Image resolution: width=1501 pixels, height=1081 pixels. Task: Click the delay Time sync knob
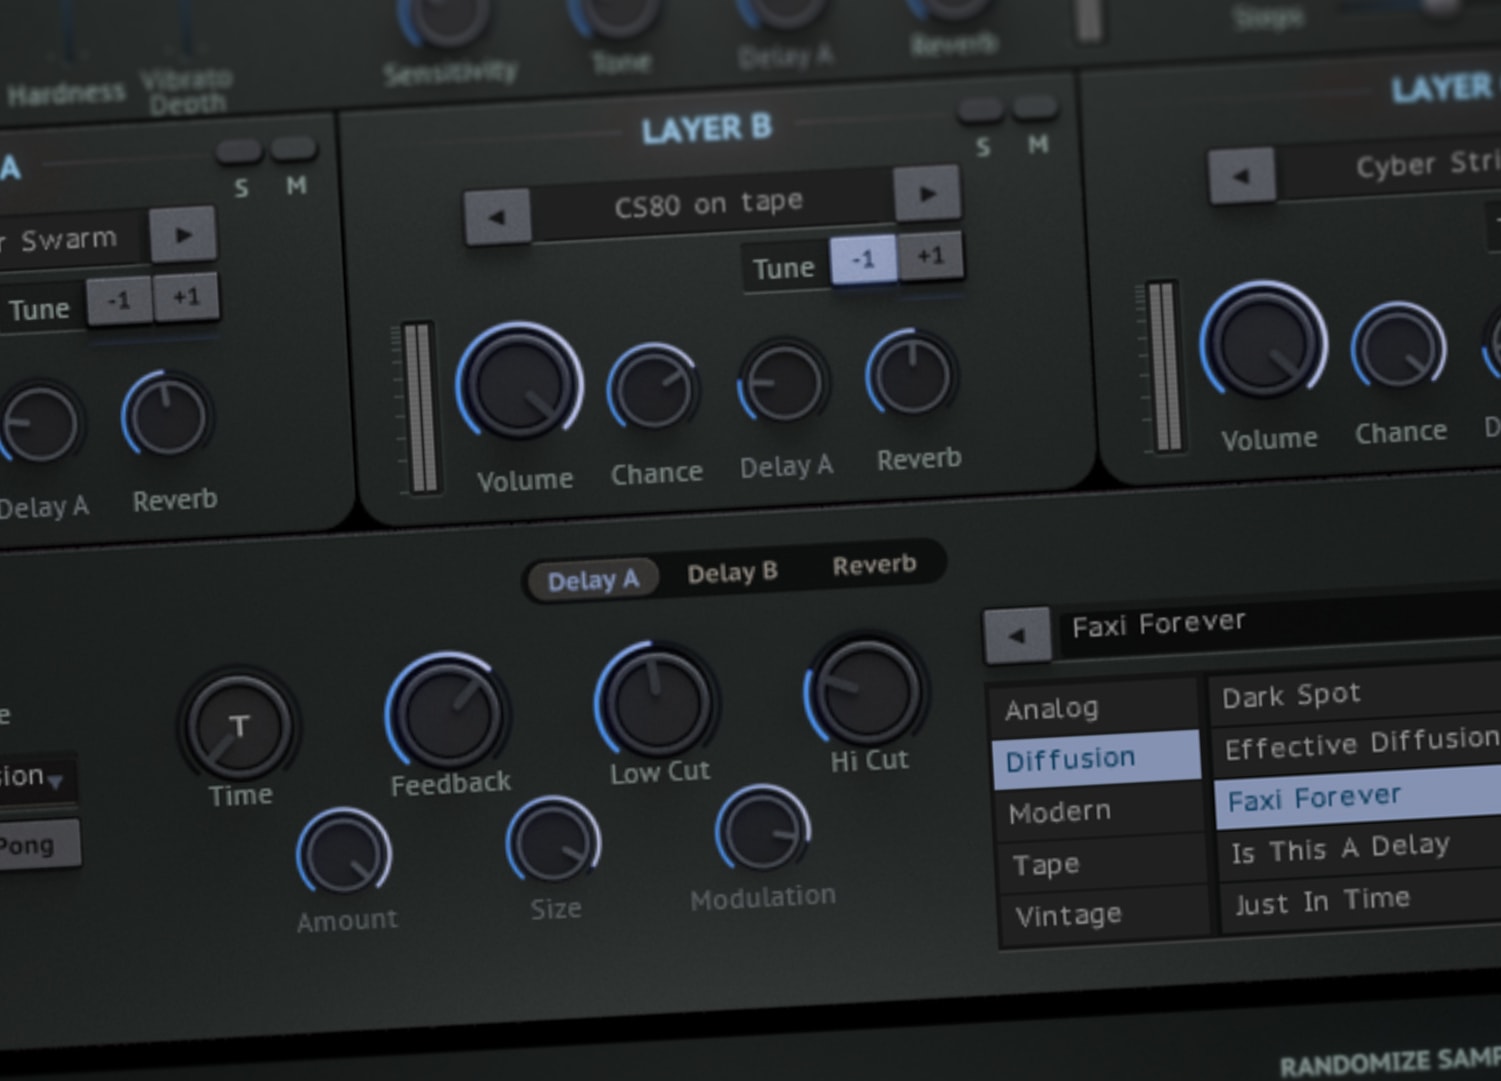point(238,727)
